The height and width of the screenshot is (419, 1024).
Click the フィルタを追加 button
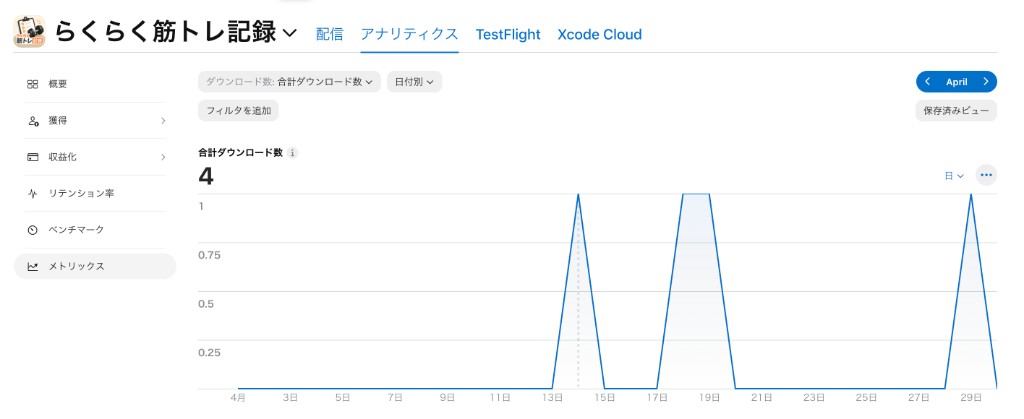238,110
